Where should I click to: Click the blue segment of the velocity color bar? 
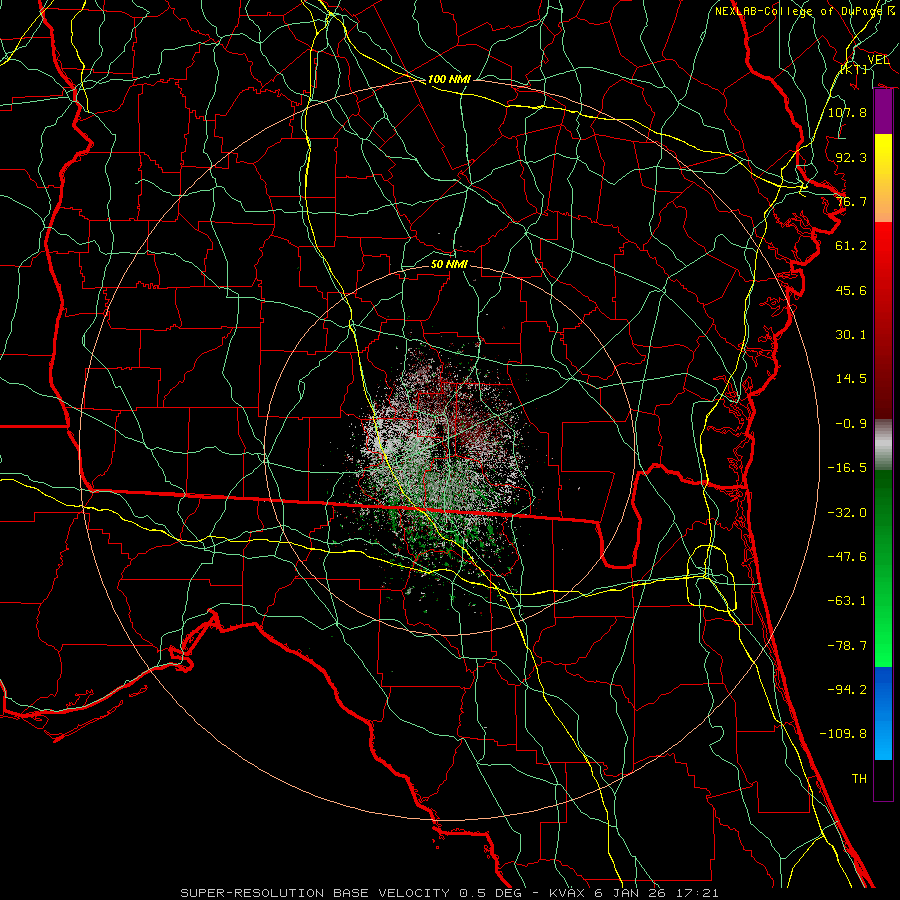(x=883, y=713)
